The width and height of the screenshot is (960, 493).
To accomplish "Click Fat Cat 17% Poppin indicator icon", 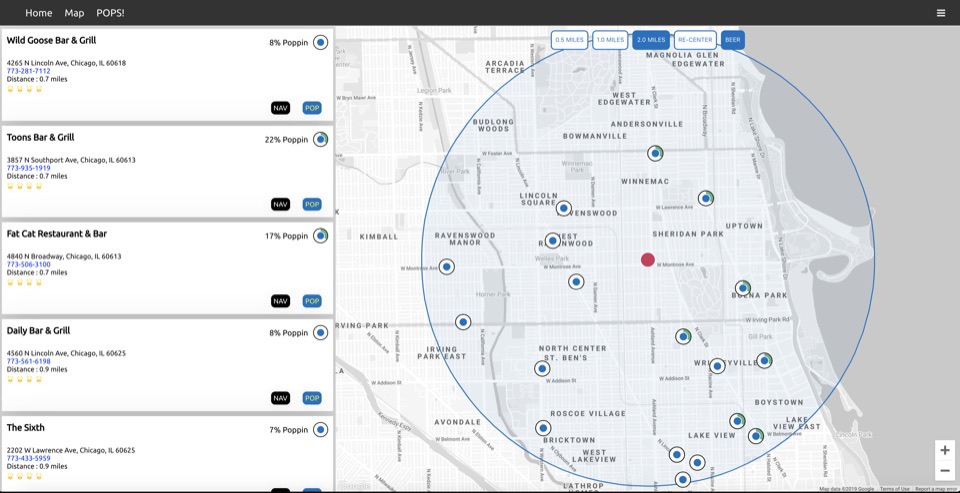I will pyautogui.click(x=320, y=235).
